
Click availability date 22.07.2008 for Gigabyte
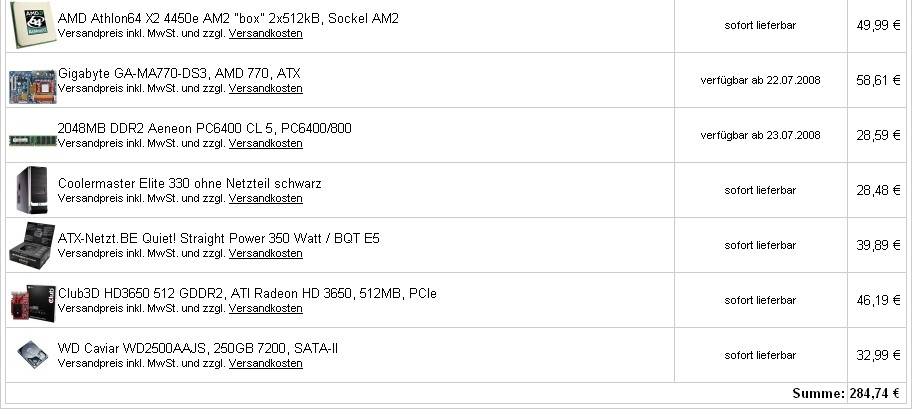(760, 80)
